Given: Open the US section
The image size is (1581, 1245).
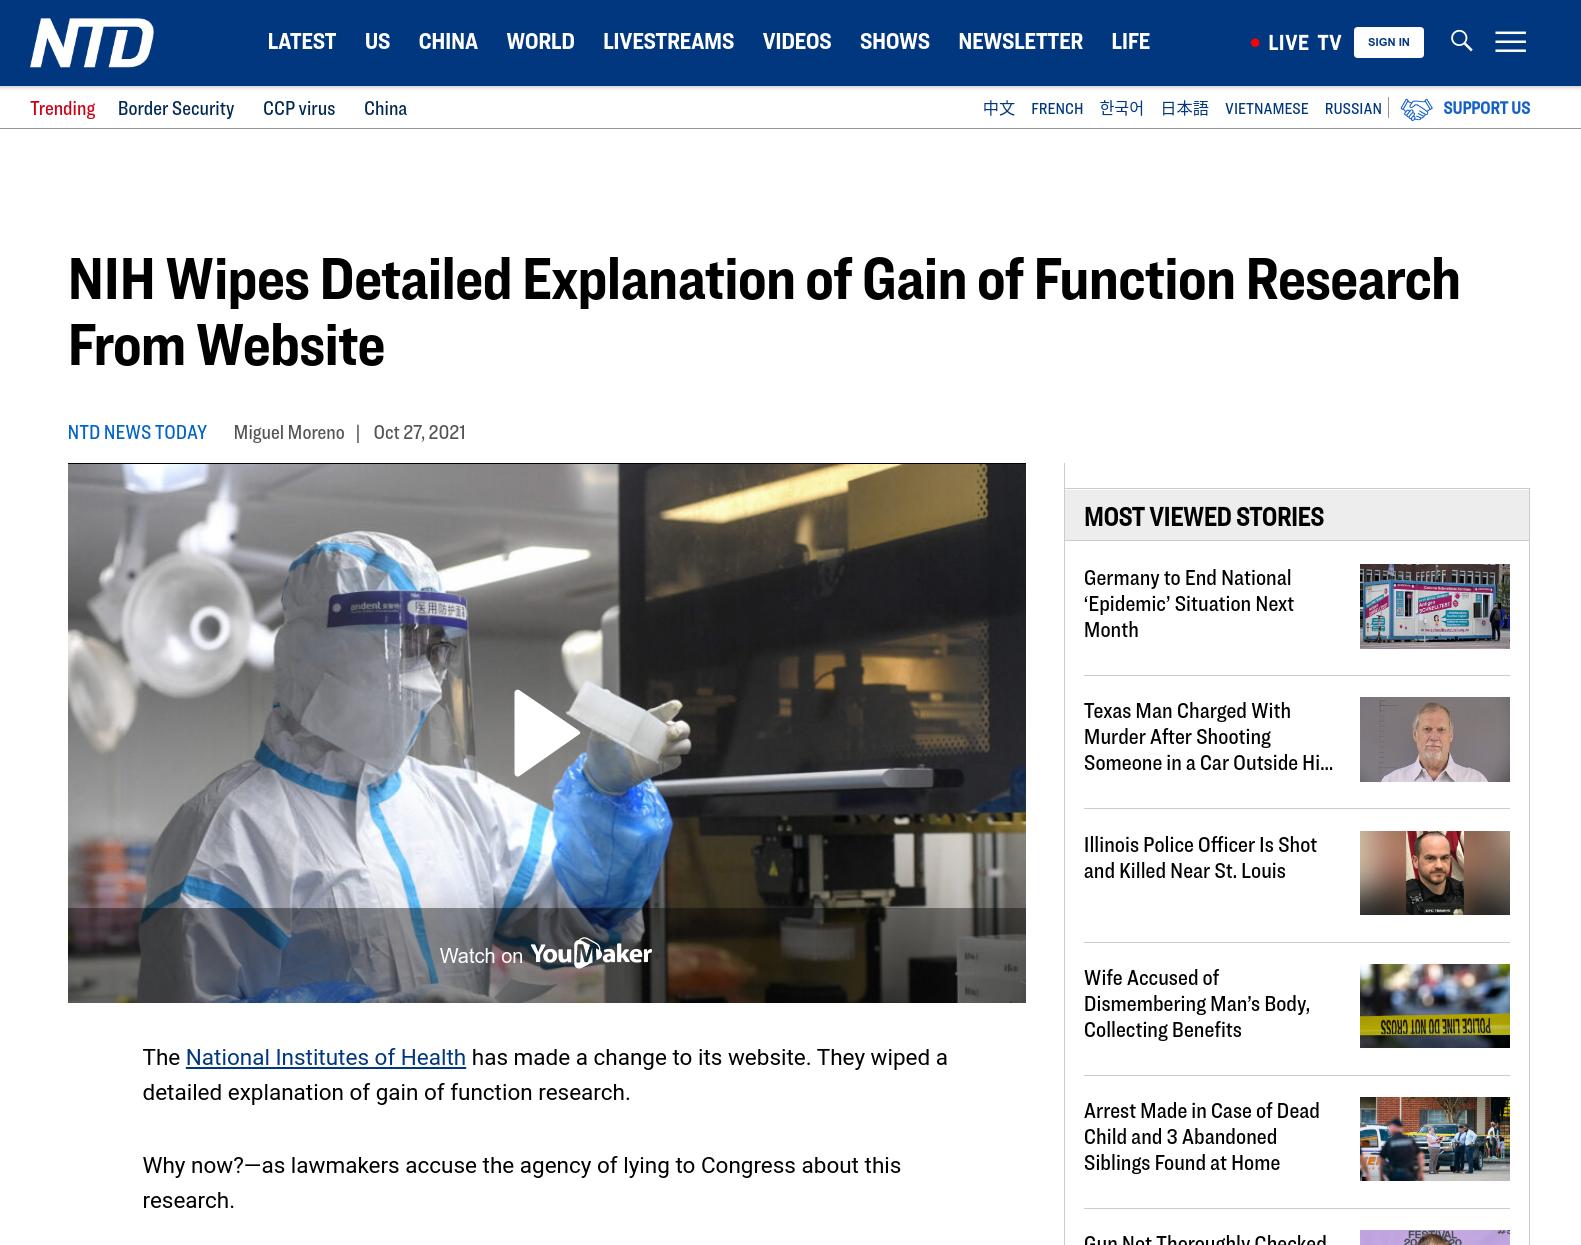Looking at the screenshot, I should pyautogui.click(x=377, y=41).
